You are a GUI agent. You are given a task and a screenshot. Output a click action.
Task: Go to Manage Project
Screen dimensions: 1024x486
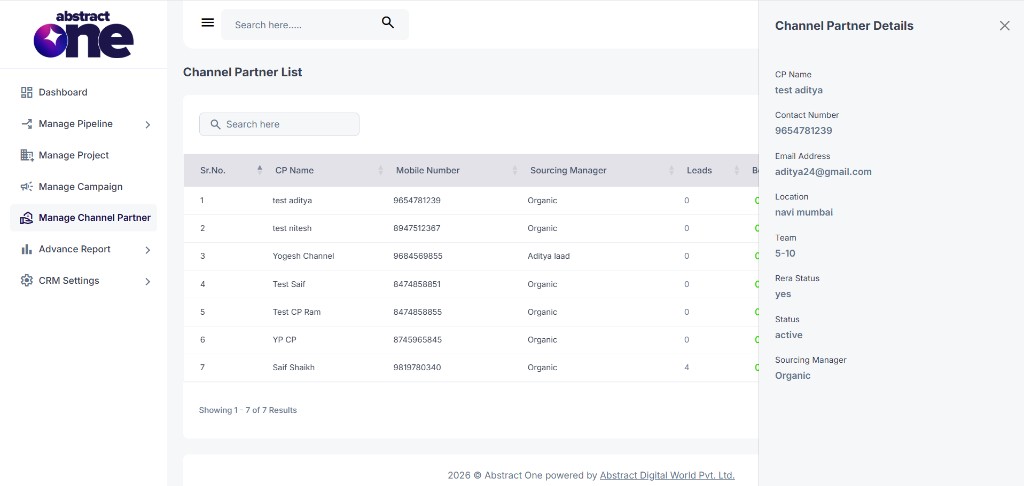click(x=74, y=155)
